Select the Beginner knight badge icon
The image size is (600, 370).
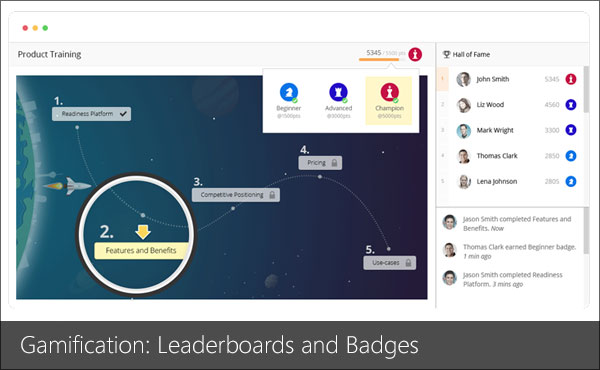(289, 92)
